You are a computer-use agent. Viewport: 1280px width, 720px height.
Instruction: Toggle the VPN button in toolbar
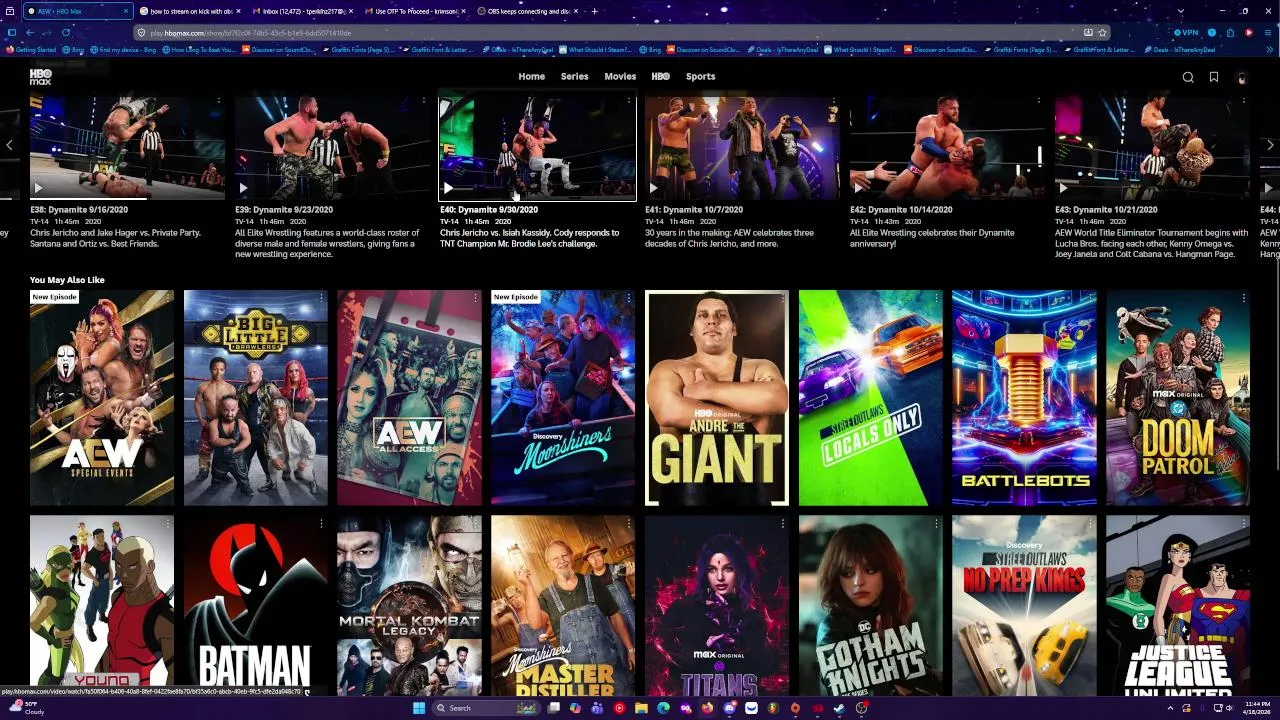click(x=1184, y=32)
